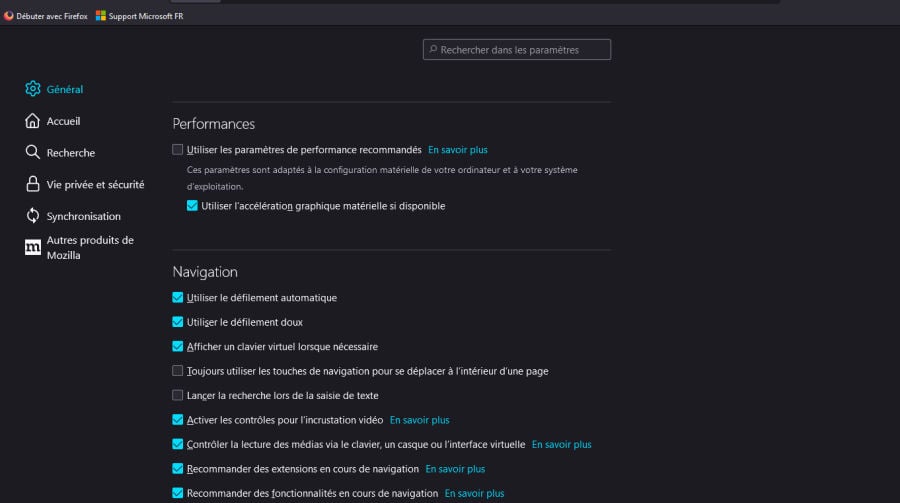This screenshot has width=900, height=503.
Task: Open Accueil via the house icon
Action: [33, 121]
